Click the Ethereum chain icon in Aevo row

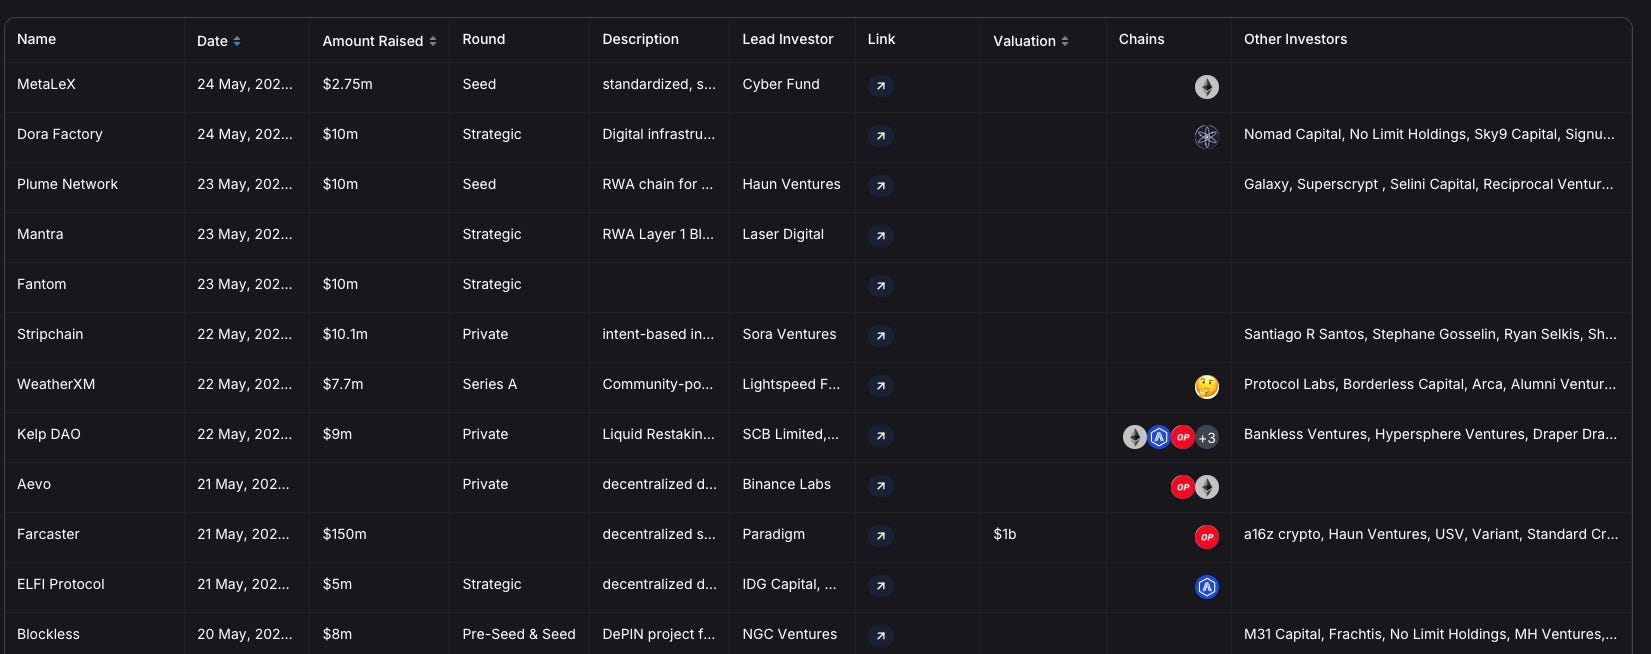click(1207, 487)
